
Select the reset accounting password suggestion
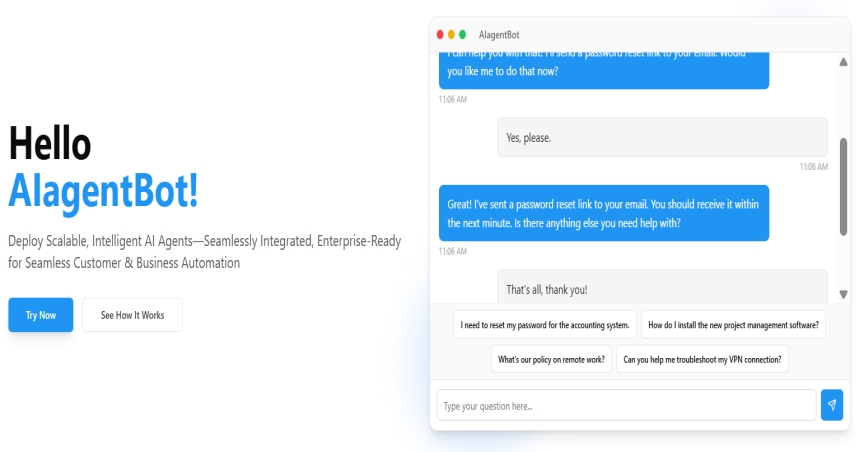[545, 325]
